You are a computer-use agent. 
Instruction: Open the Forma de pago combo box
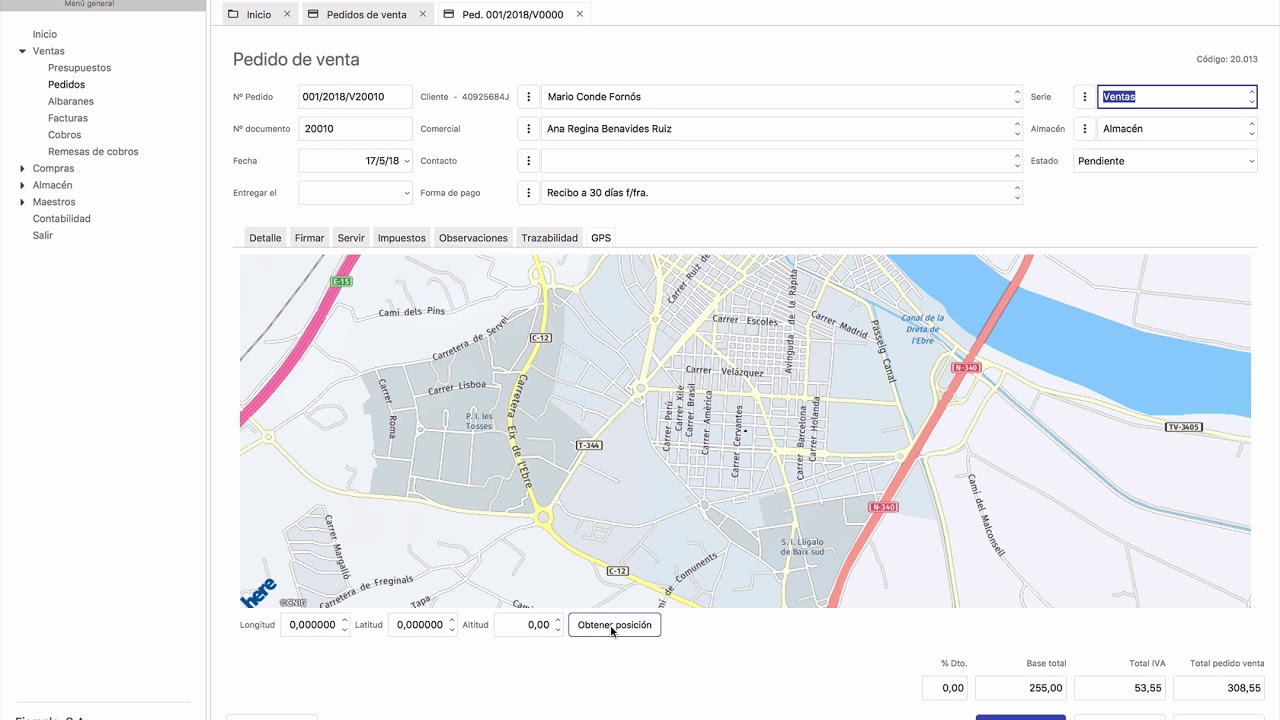[782, 193]
